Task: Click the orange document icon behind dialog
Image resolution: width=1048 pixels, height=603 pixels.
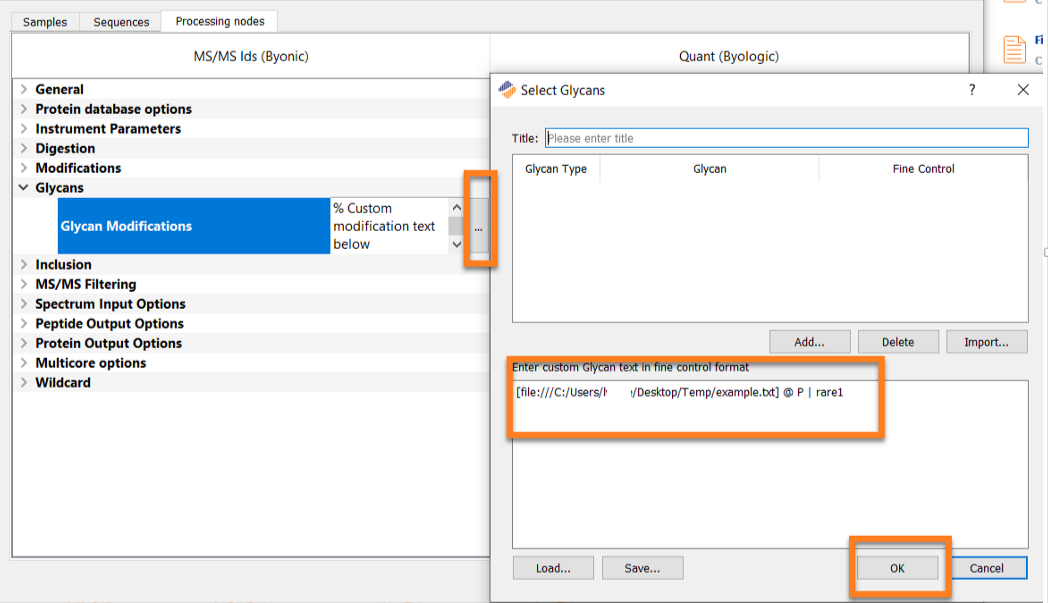Action: coord(1014,49)
